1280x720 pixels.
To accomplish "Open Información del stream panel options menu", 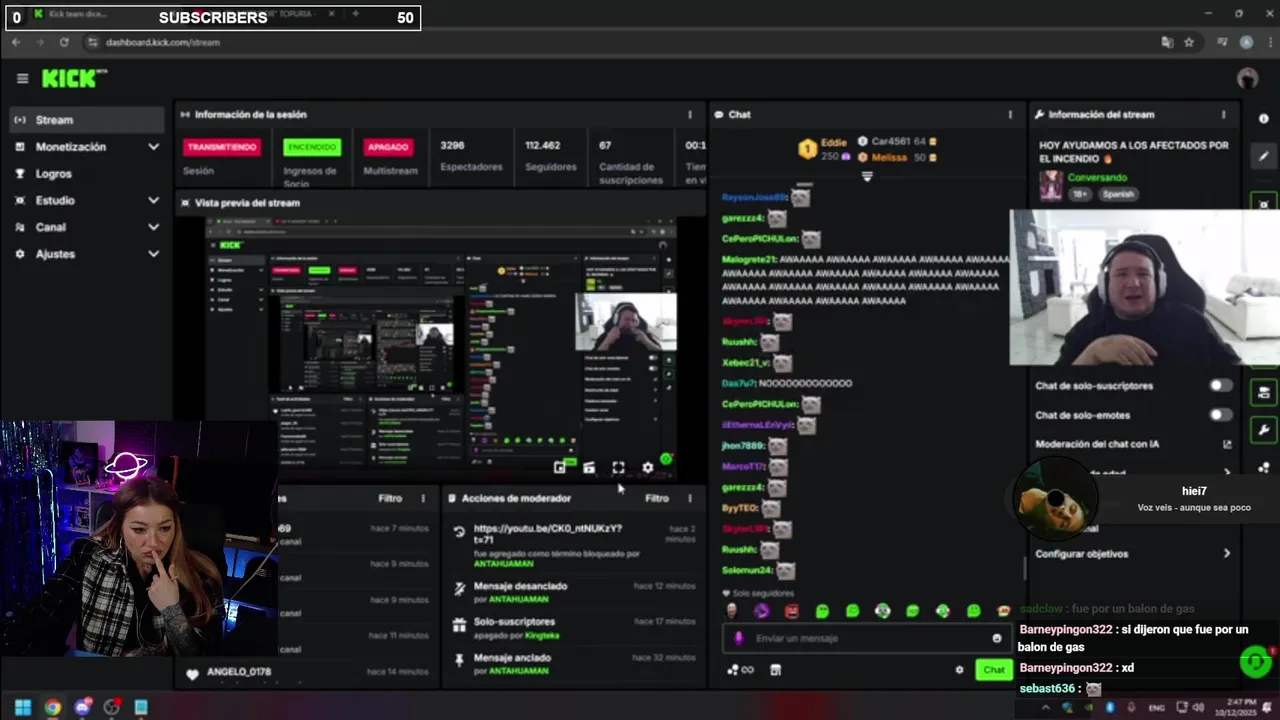I will tap(1223, 115).
